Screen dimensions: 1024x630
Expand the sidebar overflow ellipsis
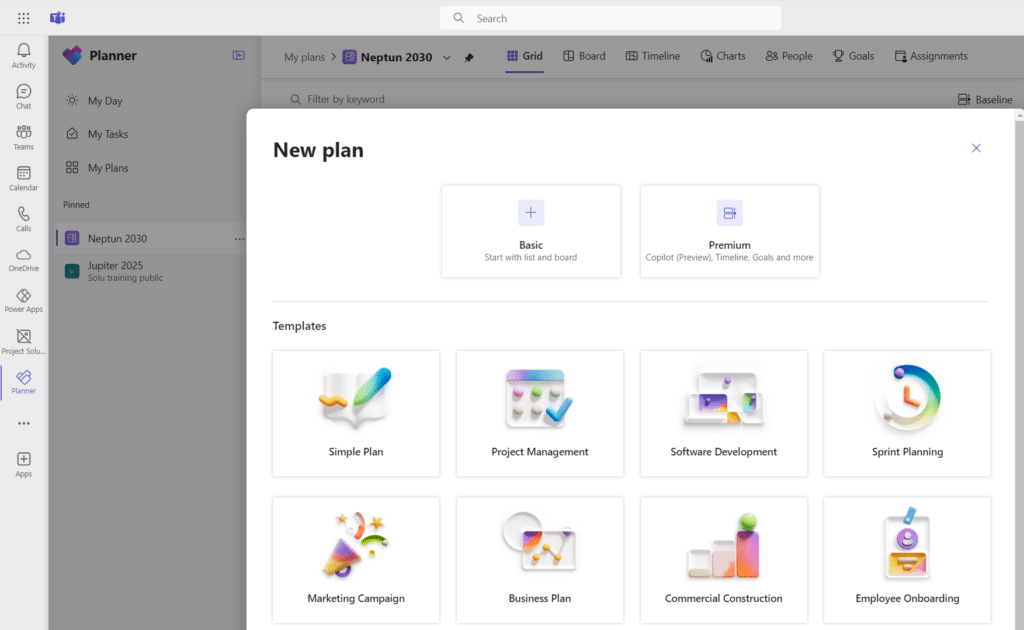click(23, 423)
